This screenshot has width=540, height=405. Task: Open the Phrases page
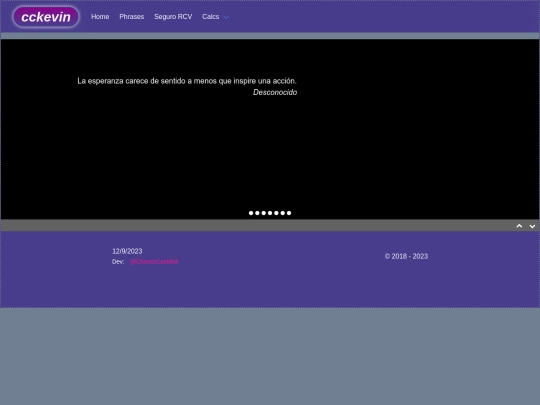point(132,17)
